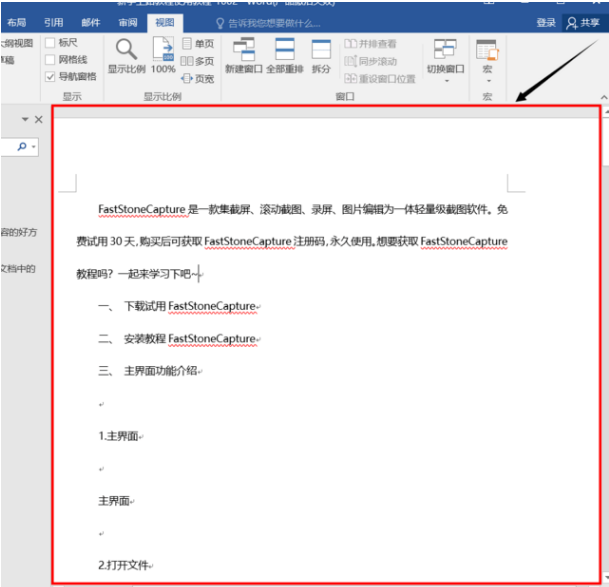Click the line 1.主界面
The width and height of the screenshot is (609, 587).
120,436
